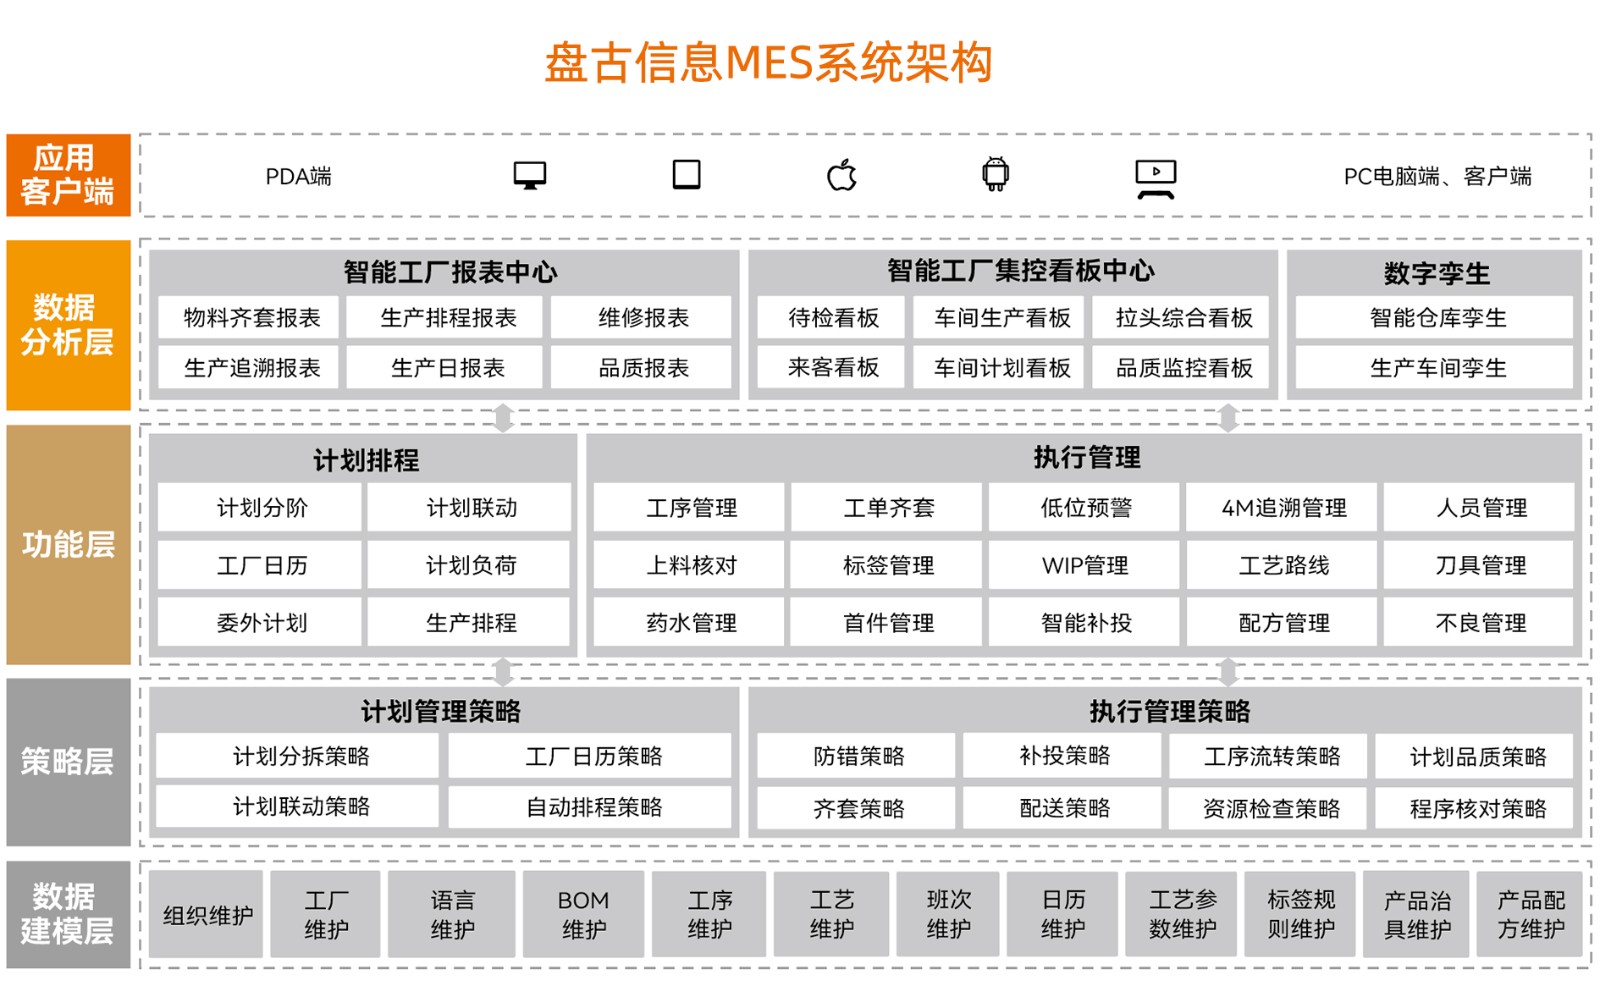Click the 班次维护 box
This screenshot has width=1600, height=1001.
point(948,915)
